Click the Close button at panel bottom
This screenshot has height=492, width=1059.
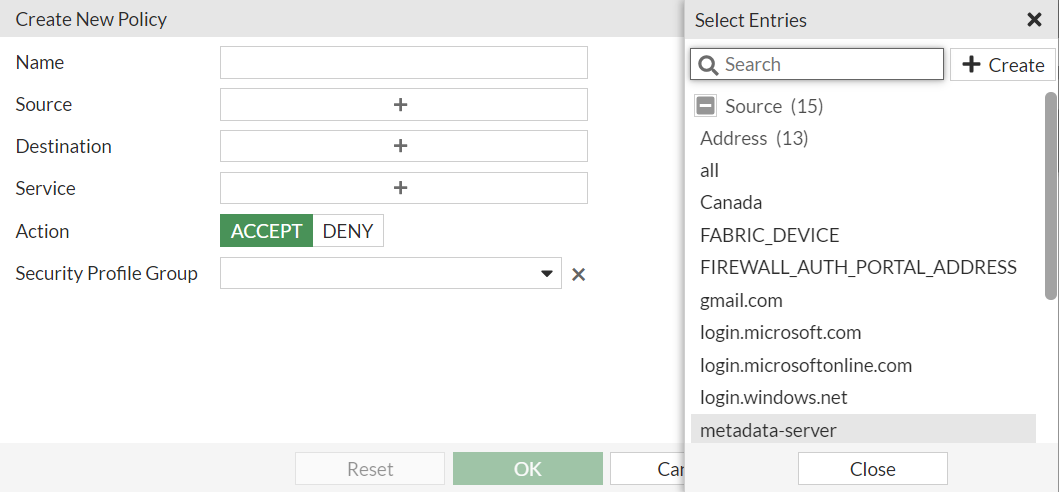click(x=872, y=469)
